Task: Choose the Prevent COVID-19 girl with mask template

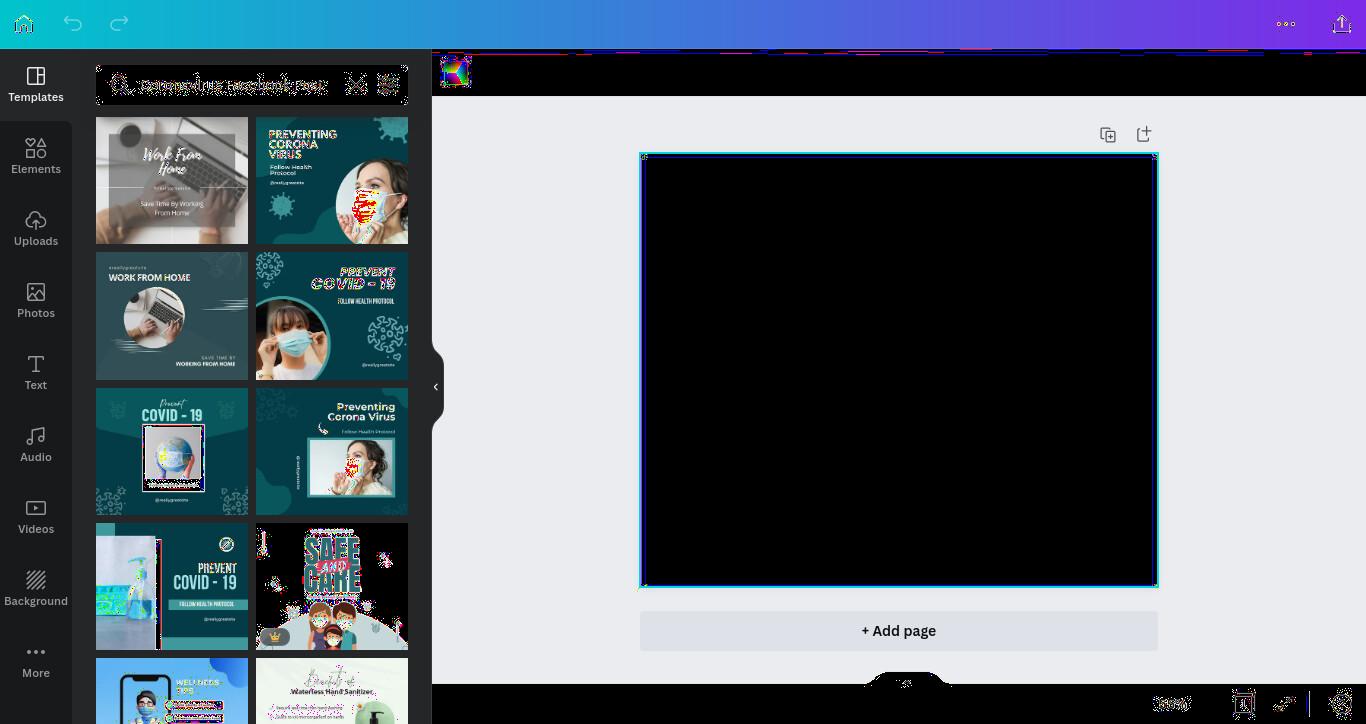Action: point(332,316)
